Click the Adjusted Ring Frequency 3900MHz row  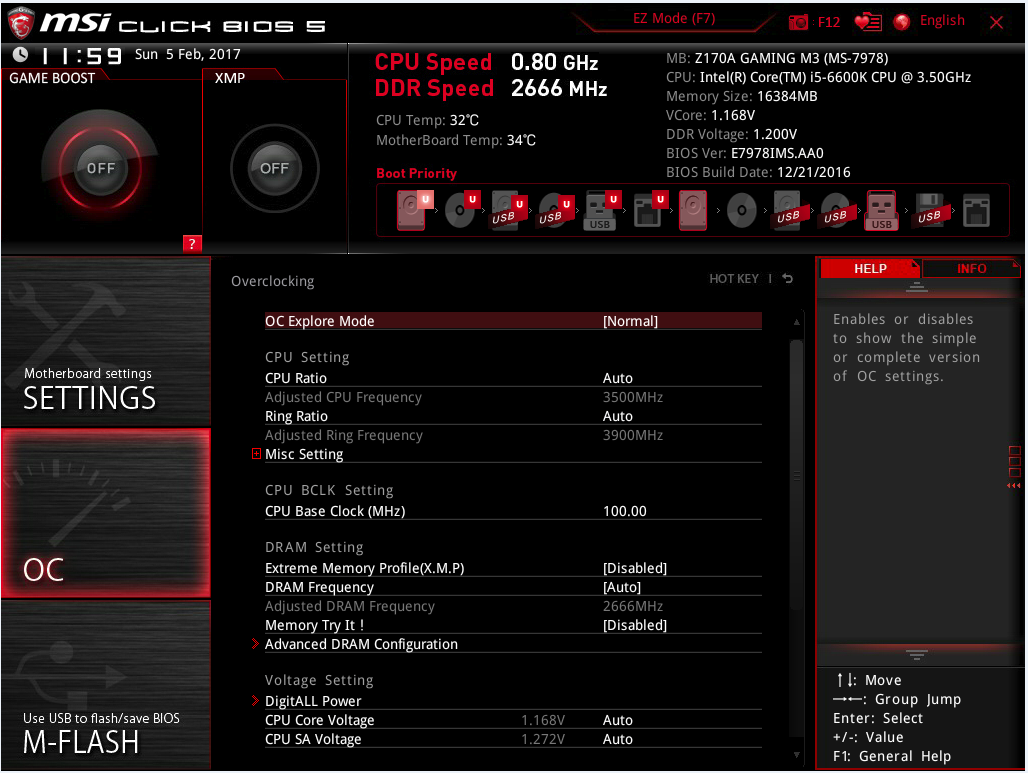tap(513, 435)
